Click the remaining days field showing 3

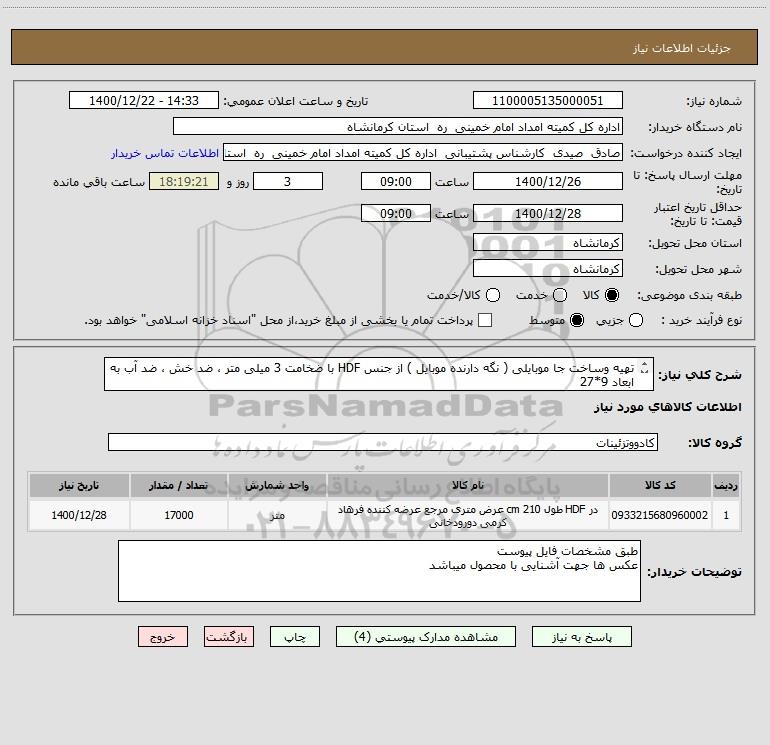point(288,181)
